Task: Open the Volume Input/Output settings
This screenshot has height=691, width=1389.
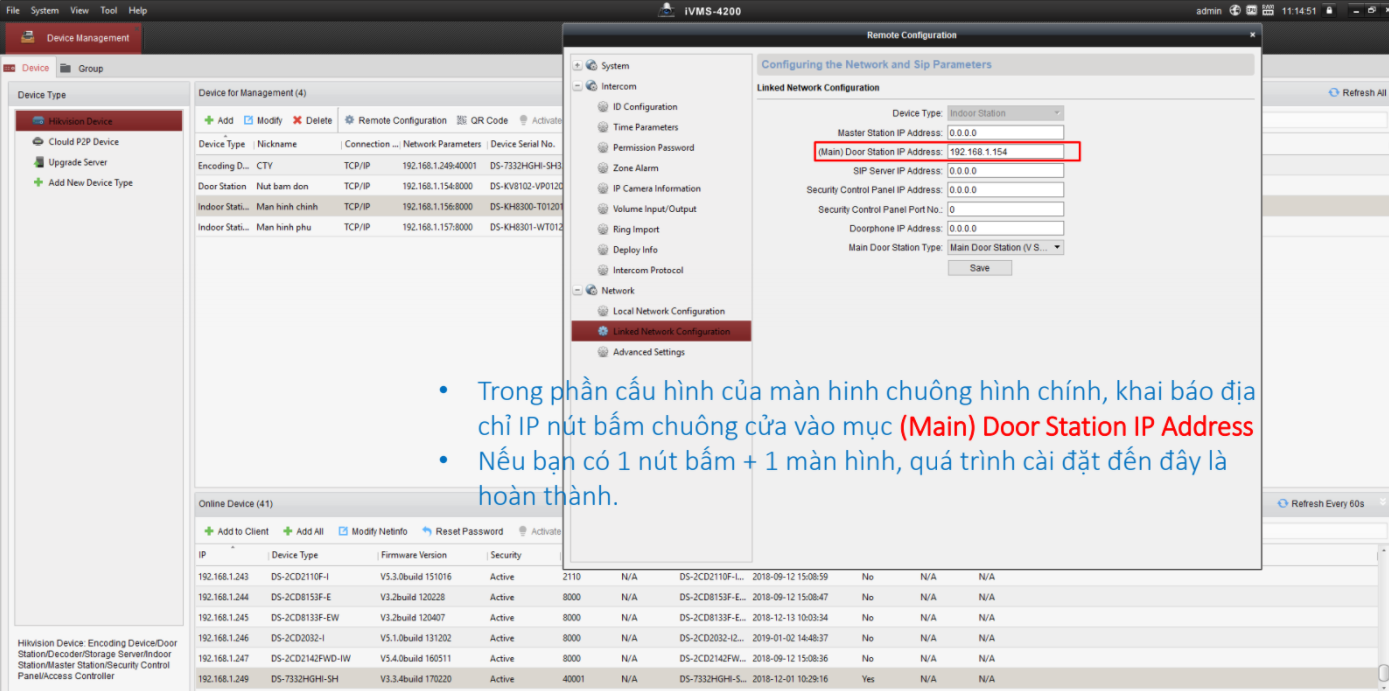Action: (x=654, y=209)
